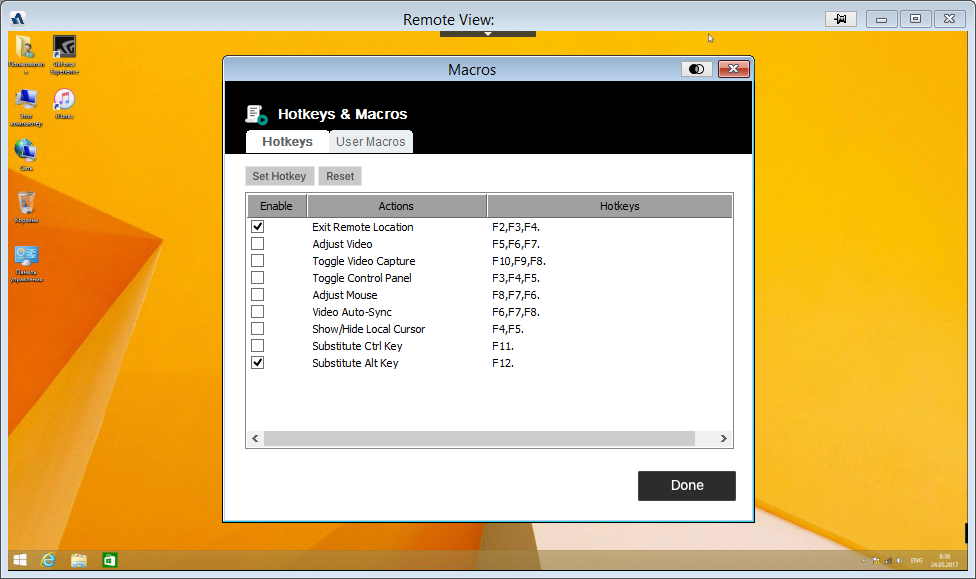
Task: Open the green Store icon in the taskbar
Action: [x=110, y=560]
